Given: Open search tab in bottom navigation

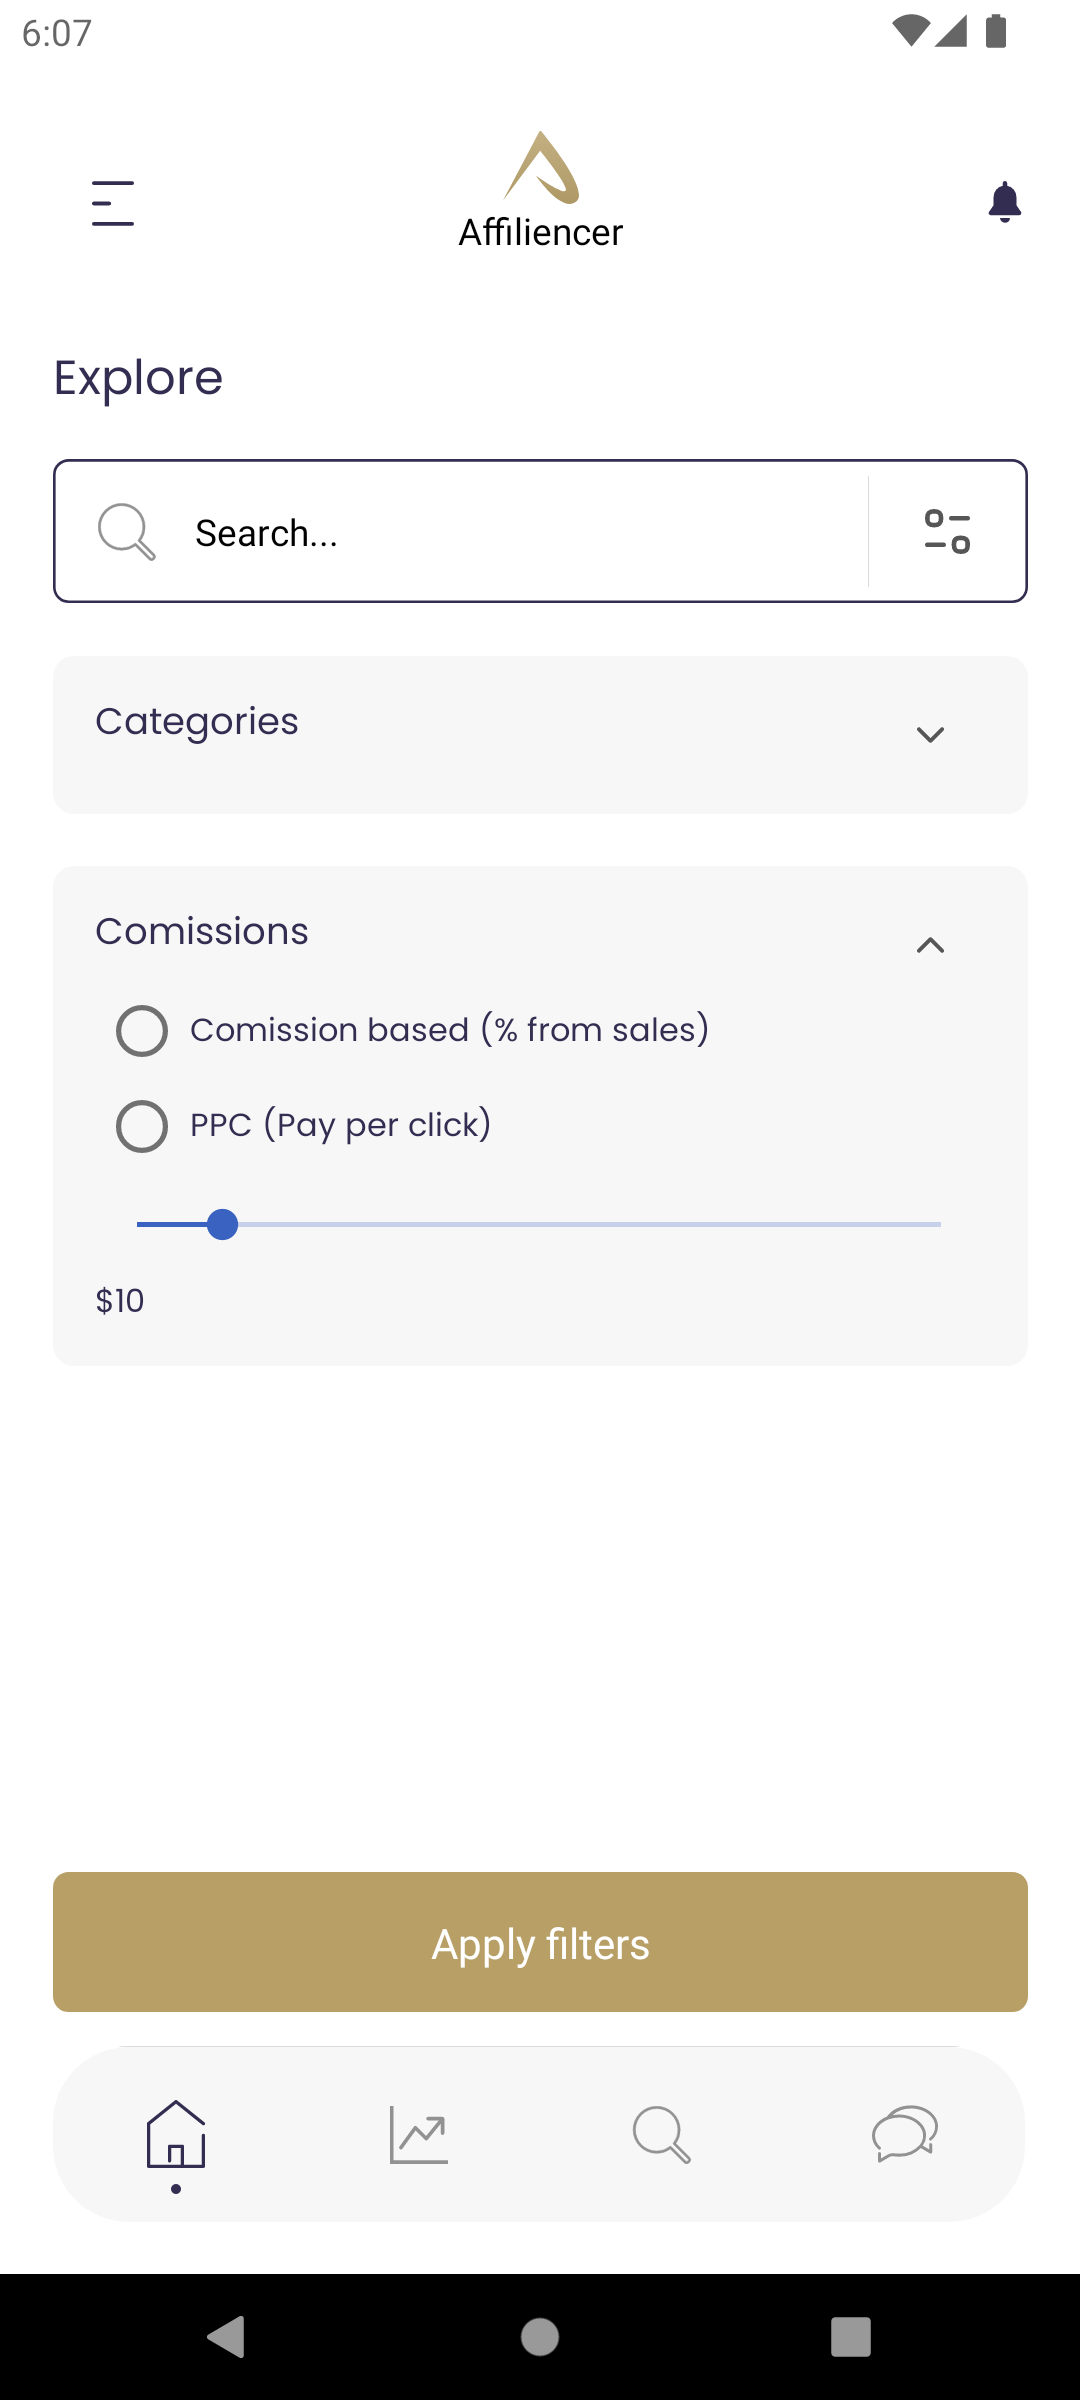Looking at the screenshot, I should click(x=661, y=2135).
